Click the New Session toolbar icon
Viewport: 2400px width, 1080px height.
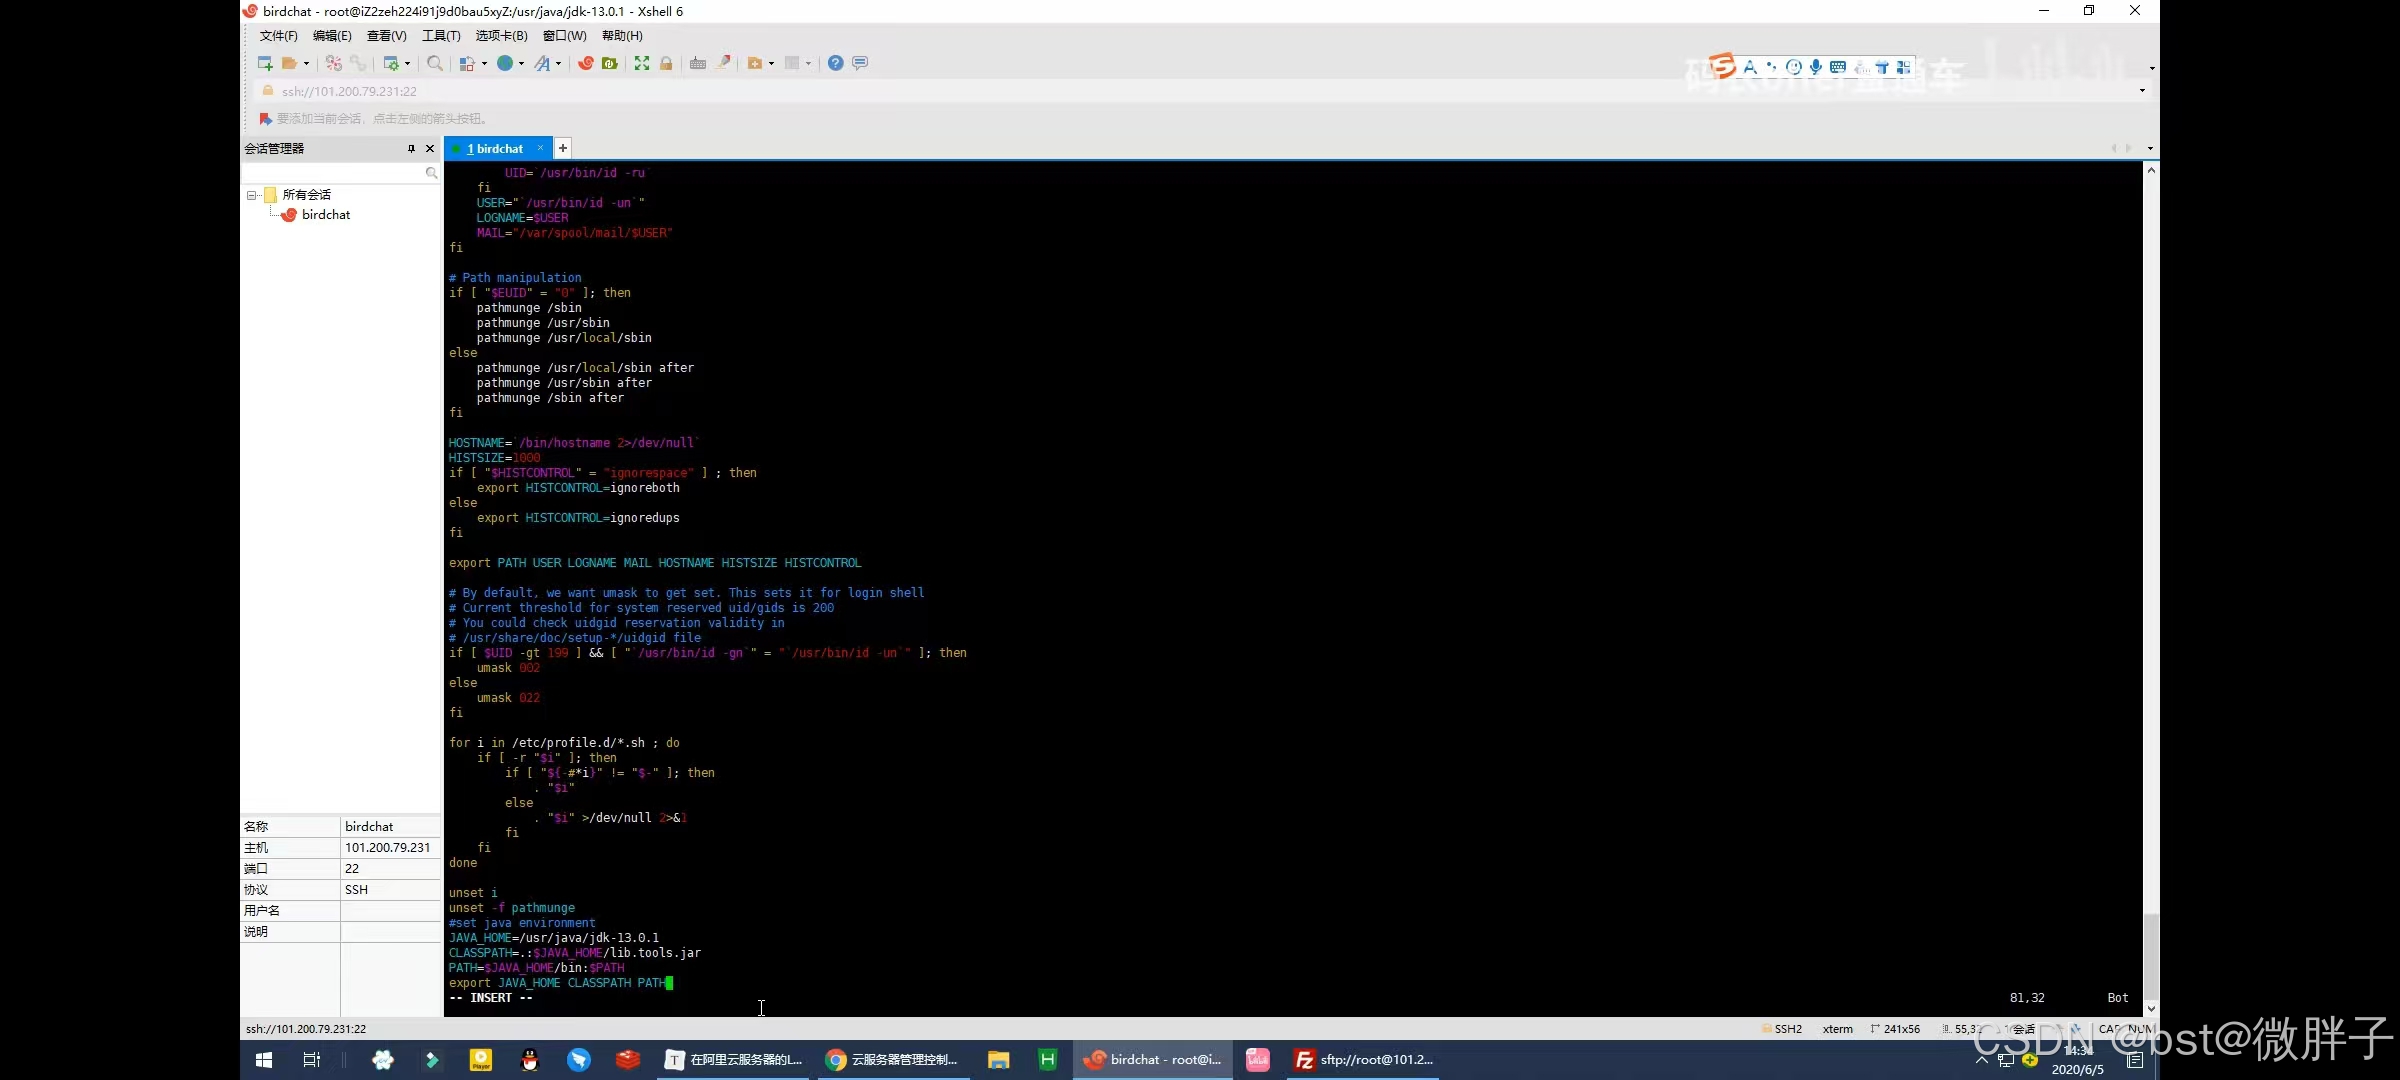point(265,63)
